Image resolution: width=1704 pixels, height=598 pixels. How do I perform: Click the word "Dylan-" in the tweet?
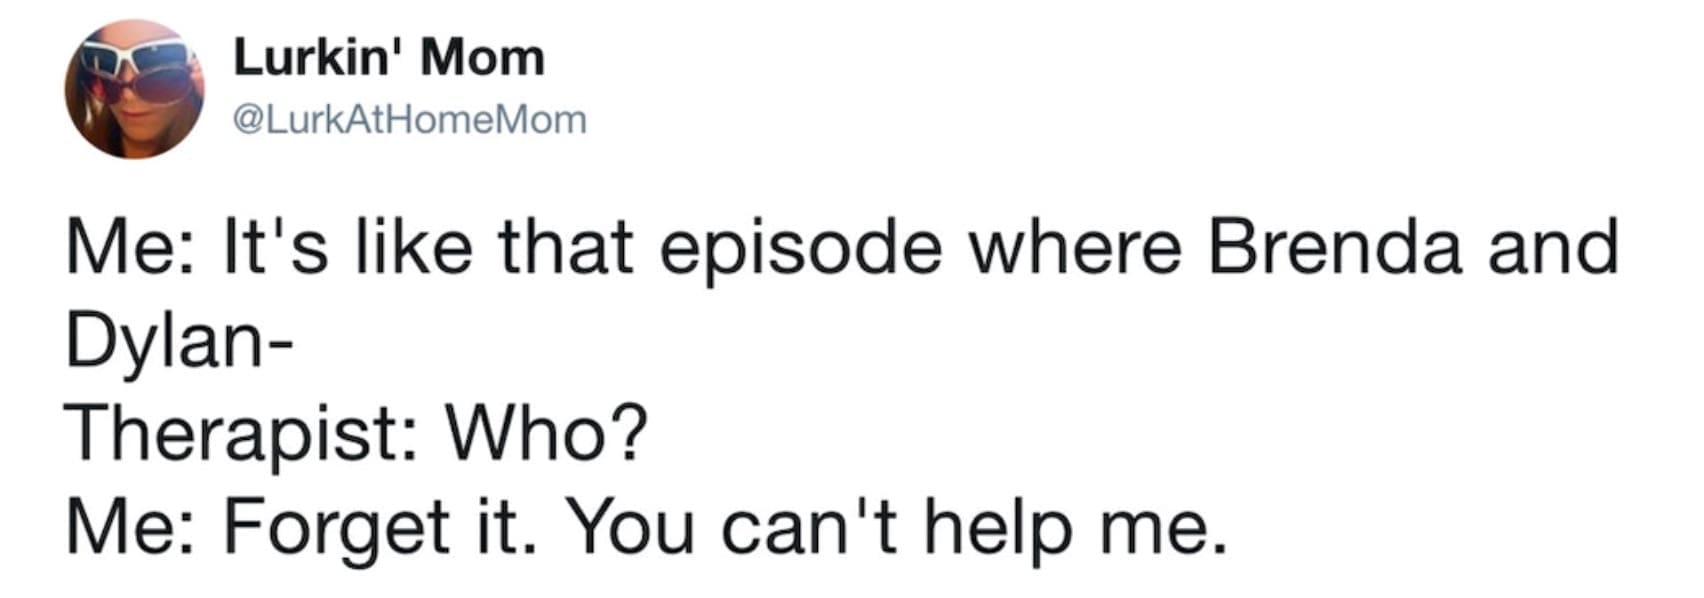point(179,343)
